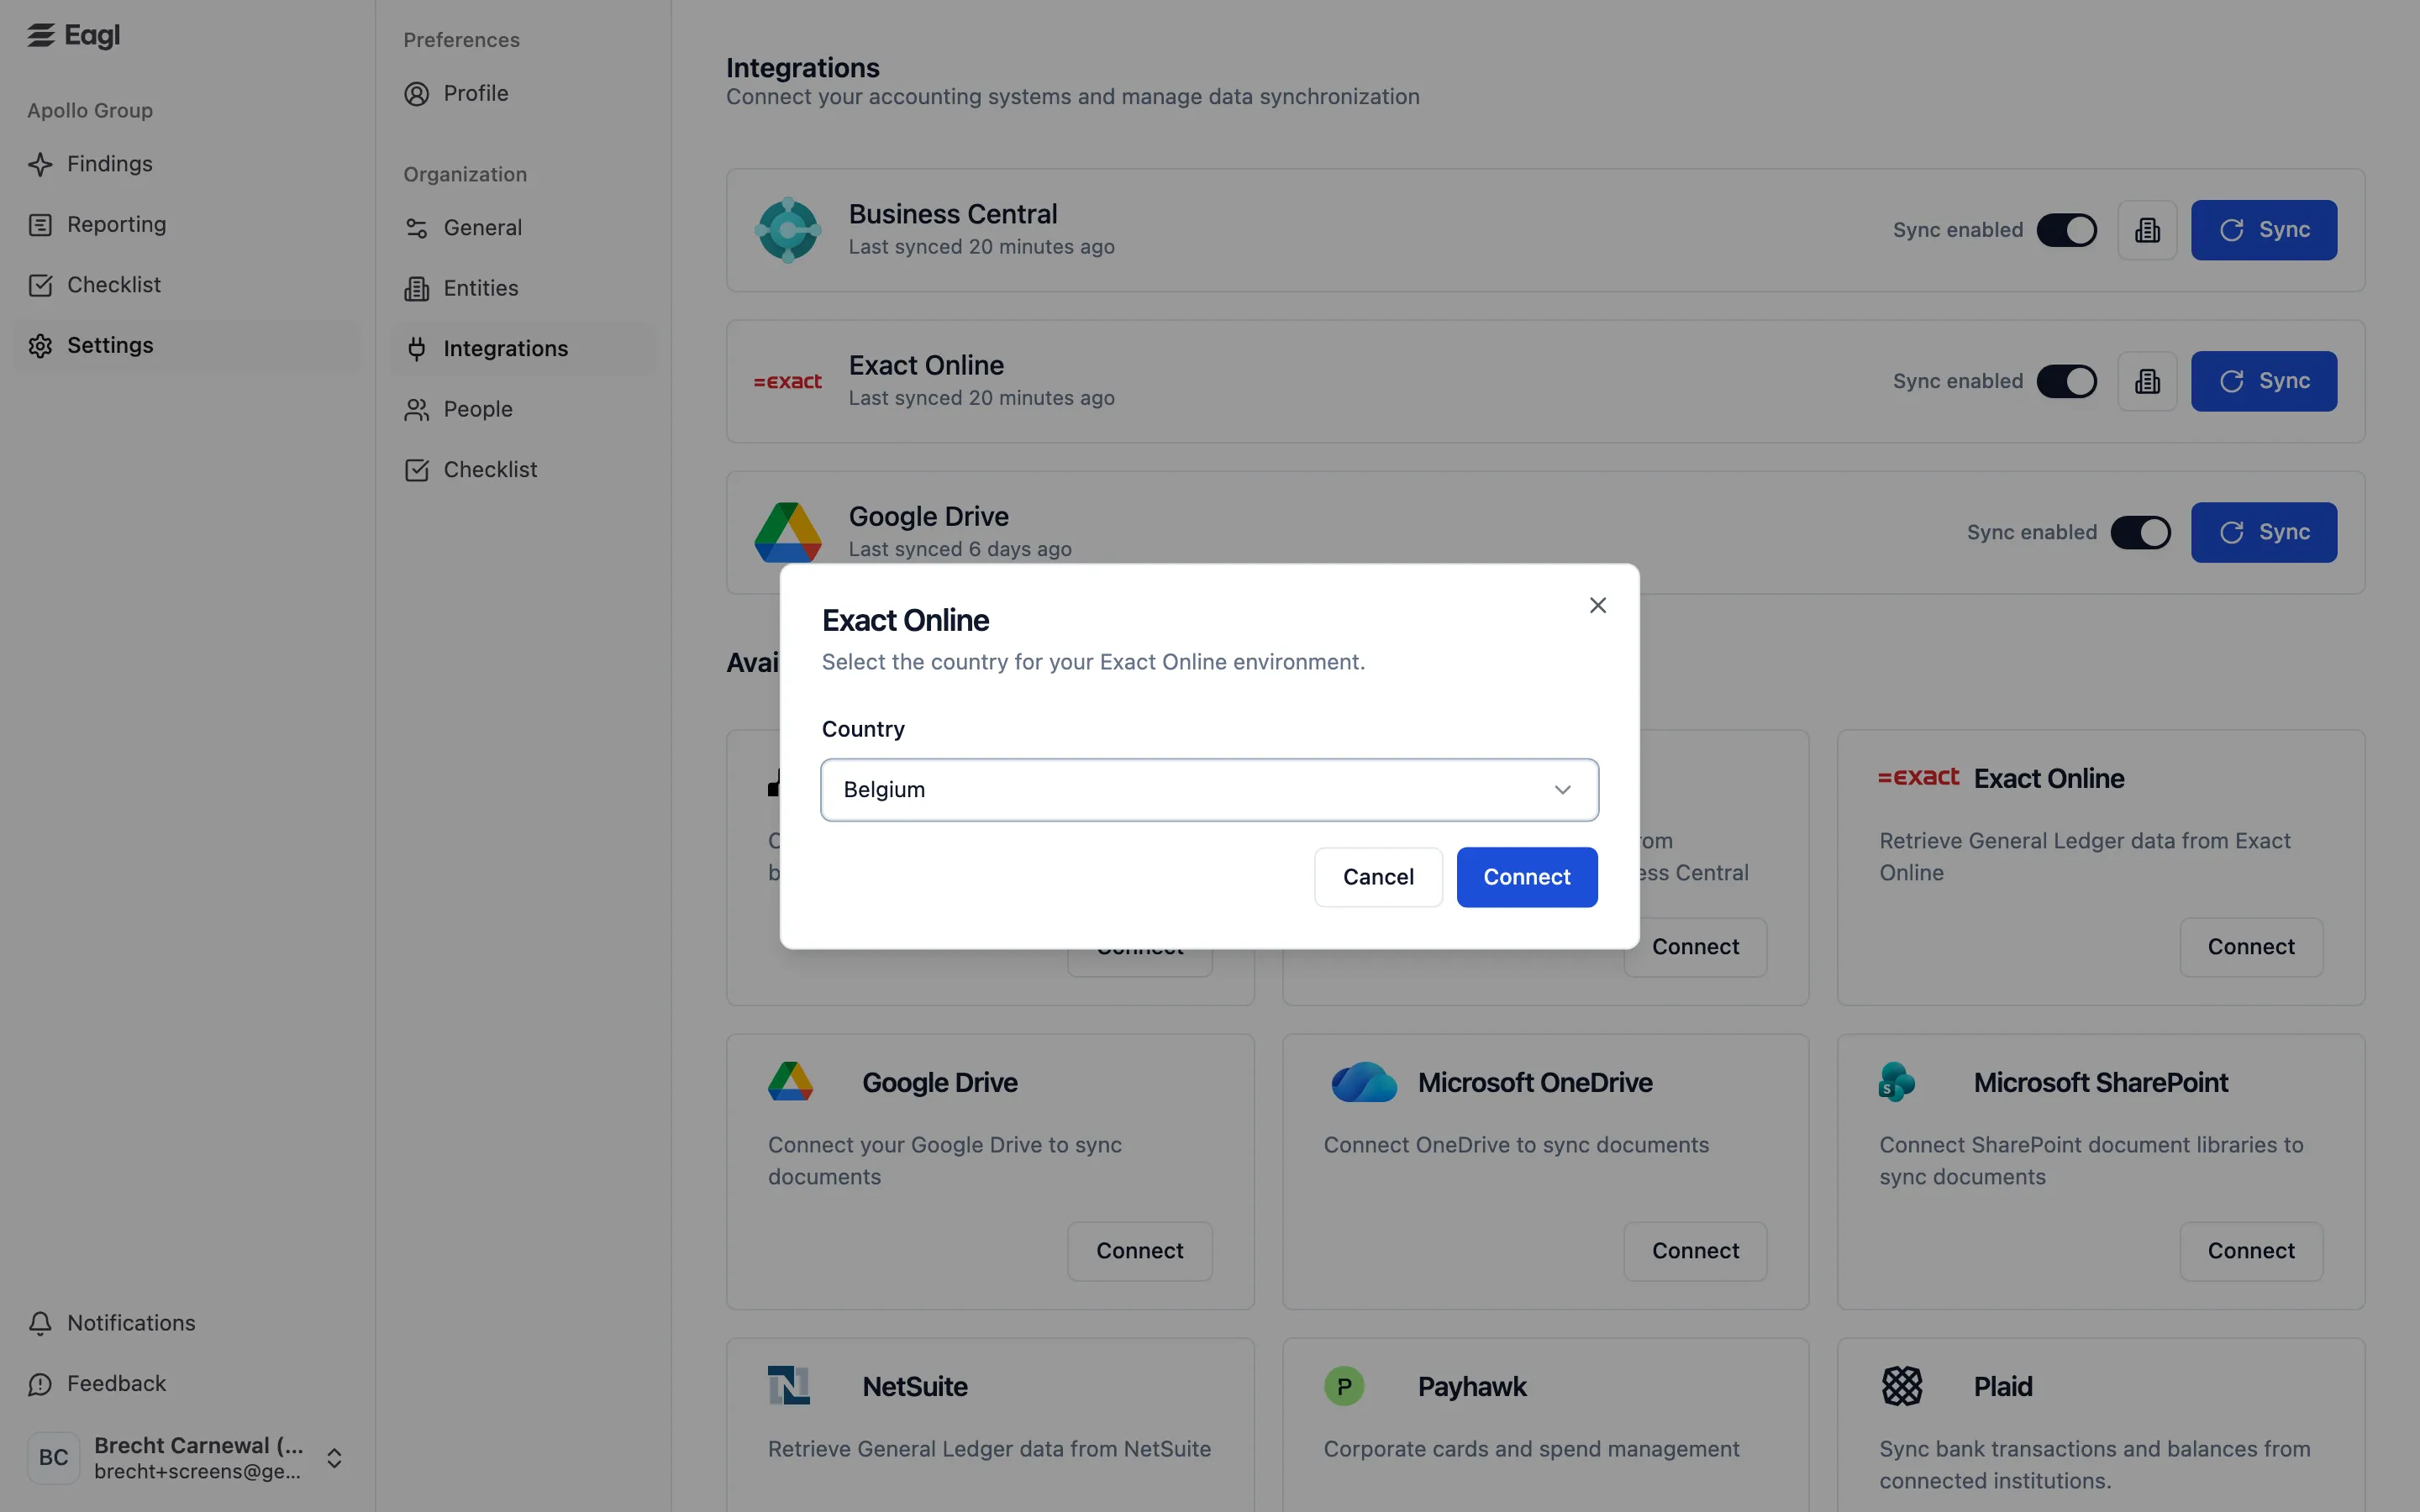Connect Microsoft SharePoint

pyautogui.click(x=2251, y=1251)
